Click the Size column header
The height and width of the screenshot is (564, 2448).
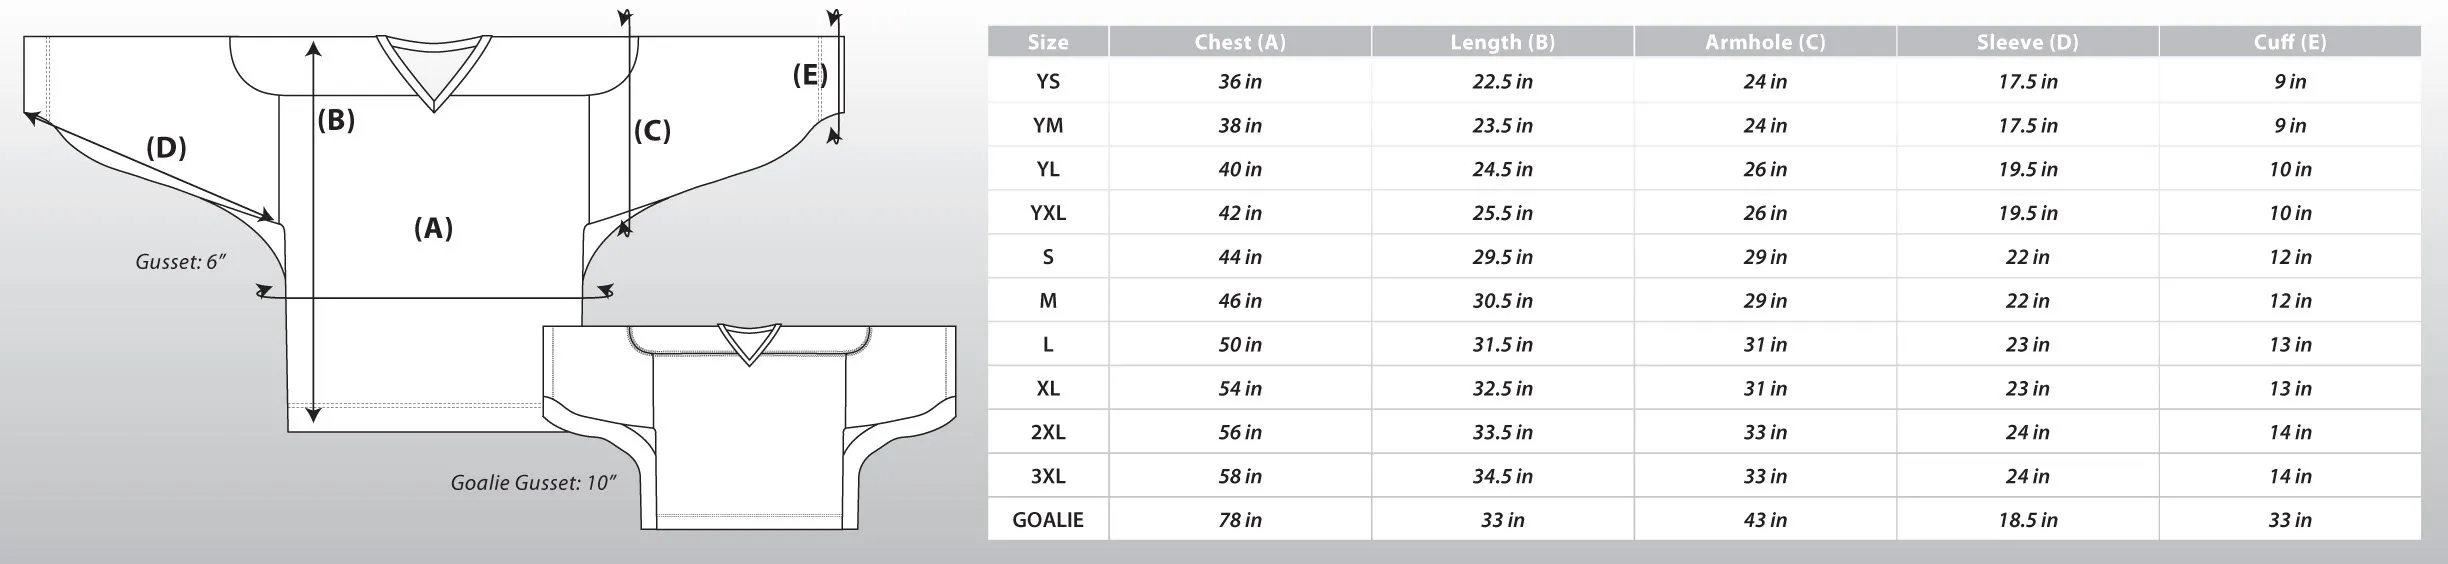click(1047, 42)
